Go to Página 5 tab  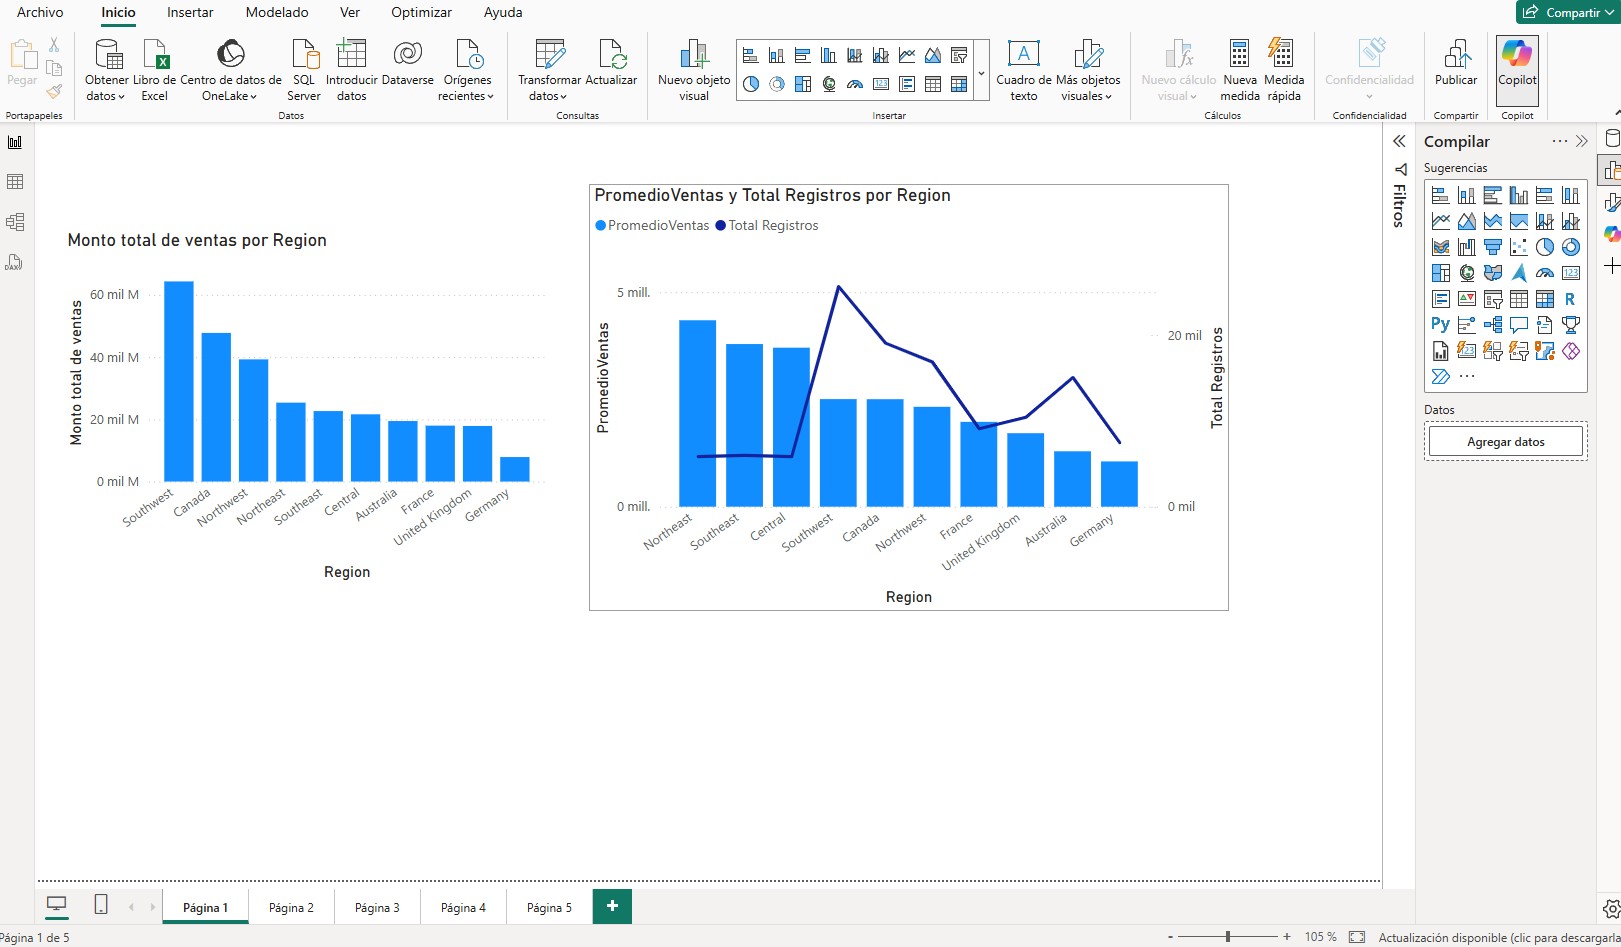coord(549,907)
